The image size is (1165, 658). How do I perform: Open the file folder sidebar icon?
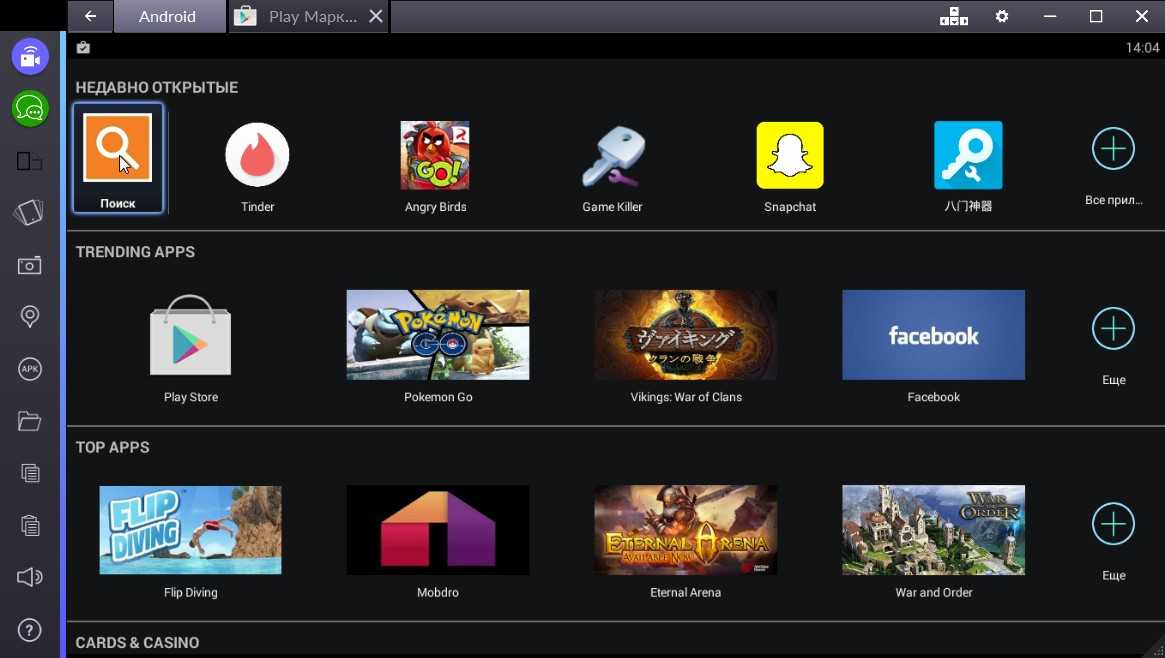tap(30, 421)
